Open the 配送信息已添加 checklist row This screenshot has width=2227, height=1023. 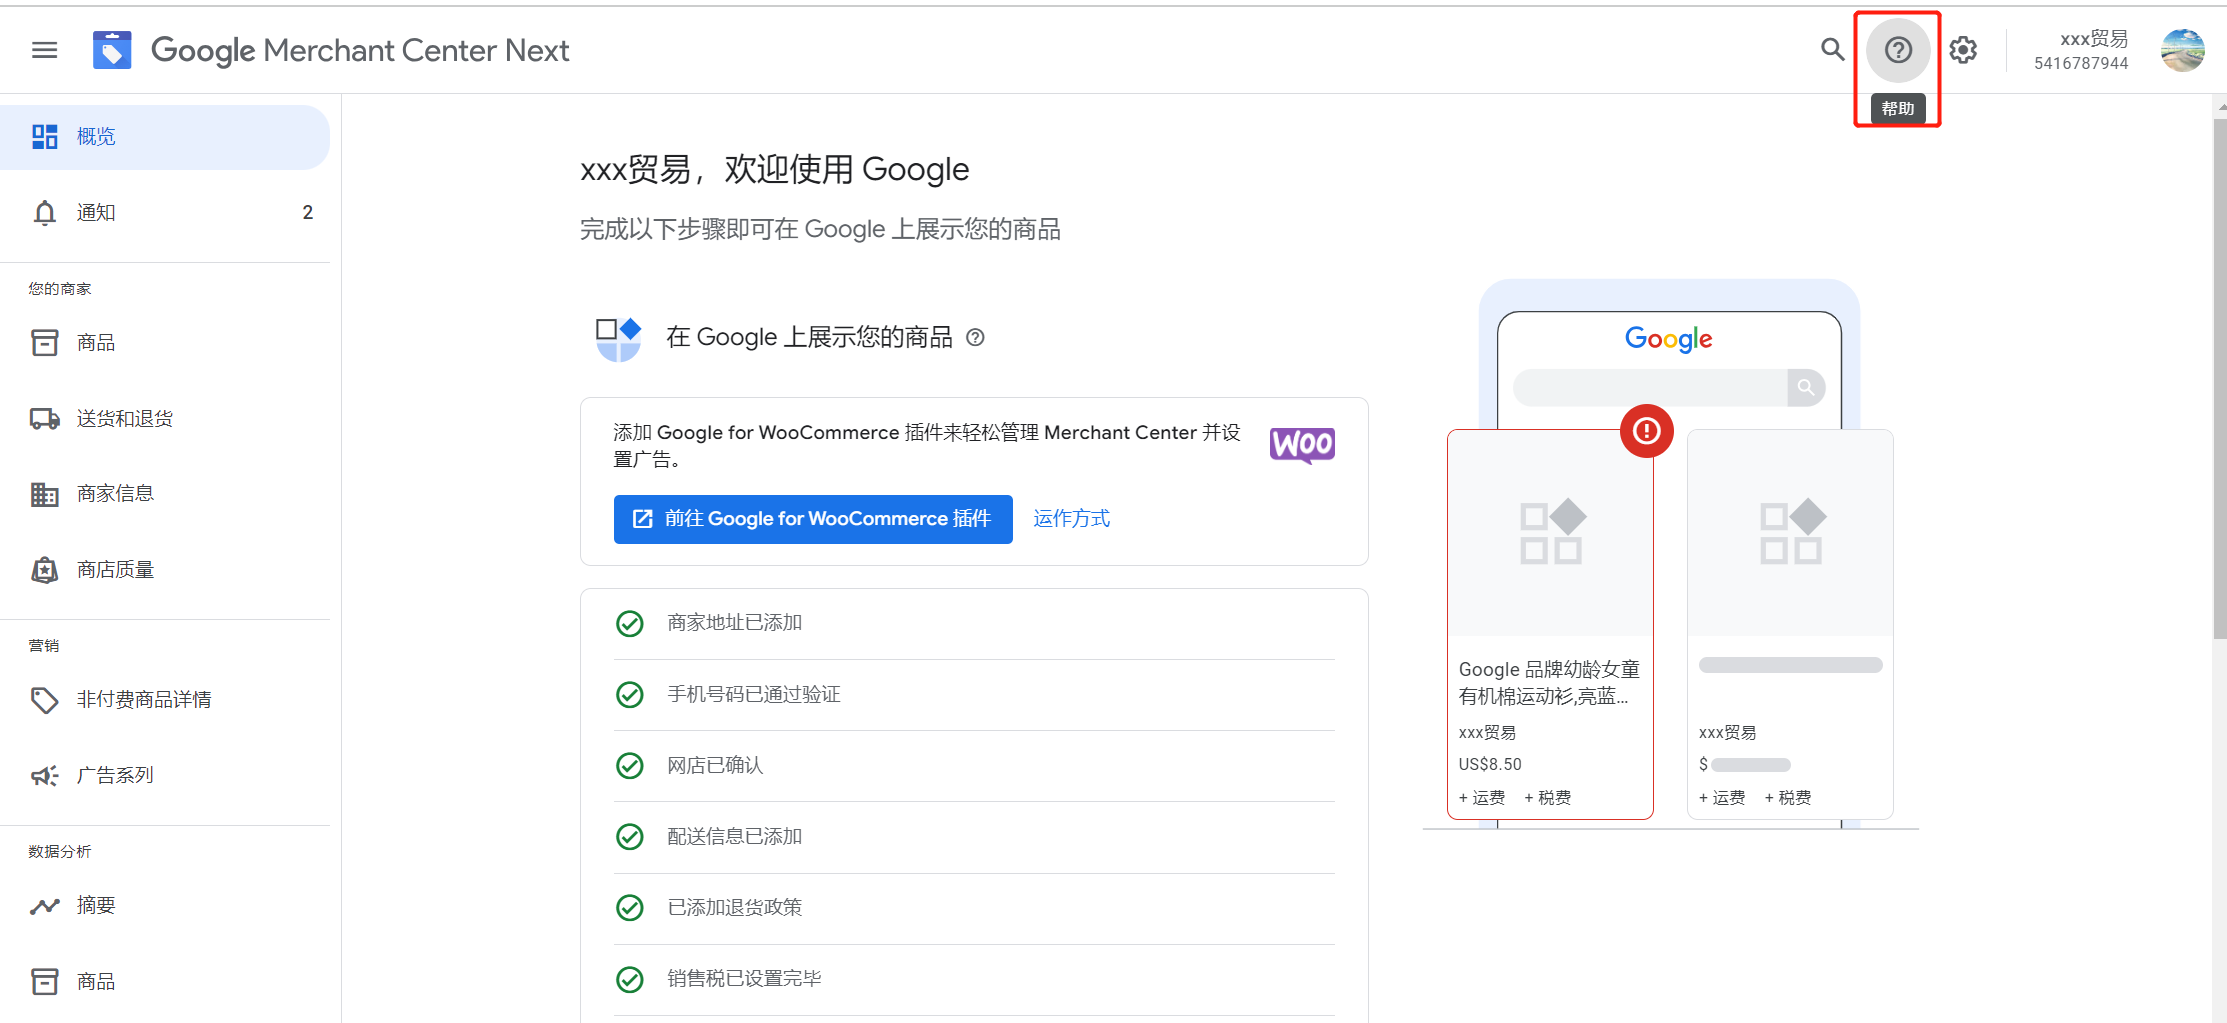tap(974, 837)
